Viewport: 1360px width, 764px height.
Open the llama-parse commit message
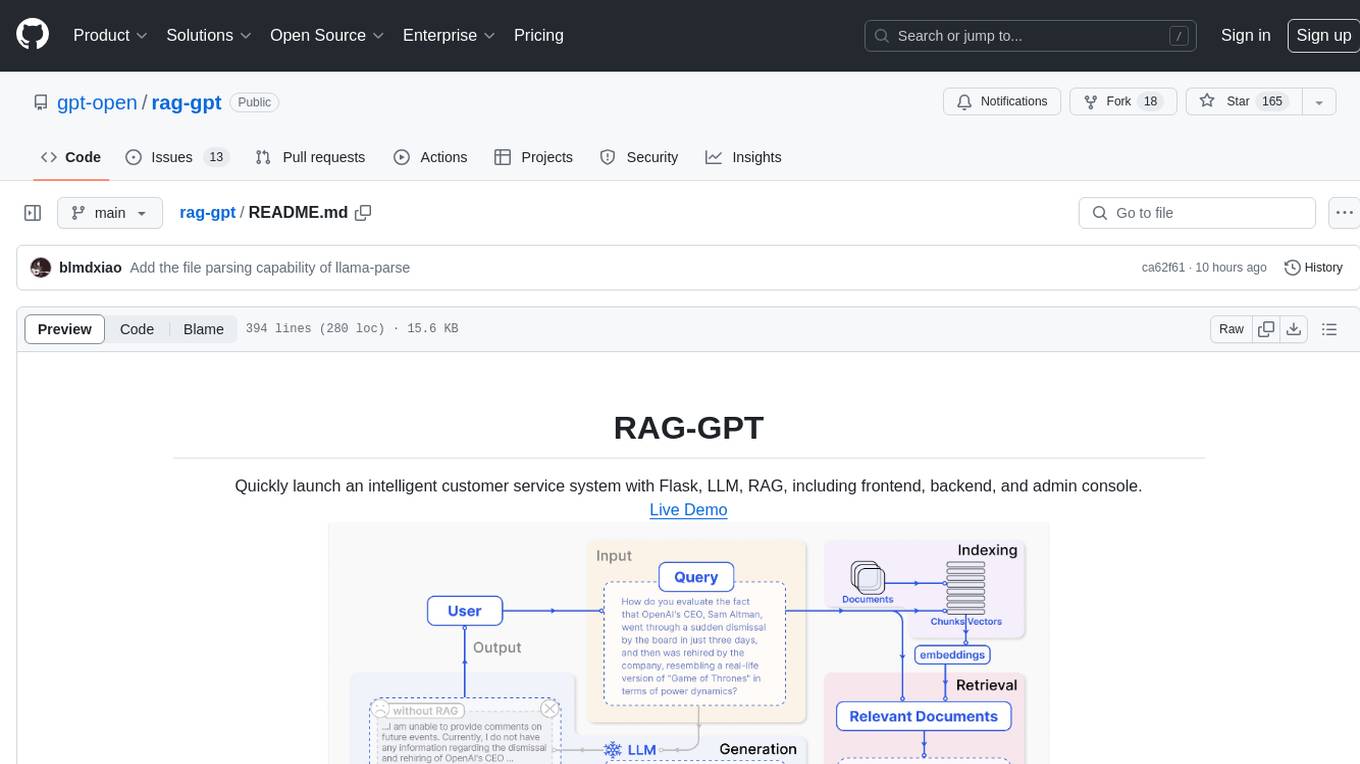(x=270, y=268)
